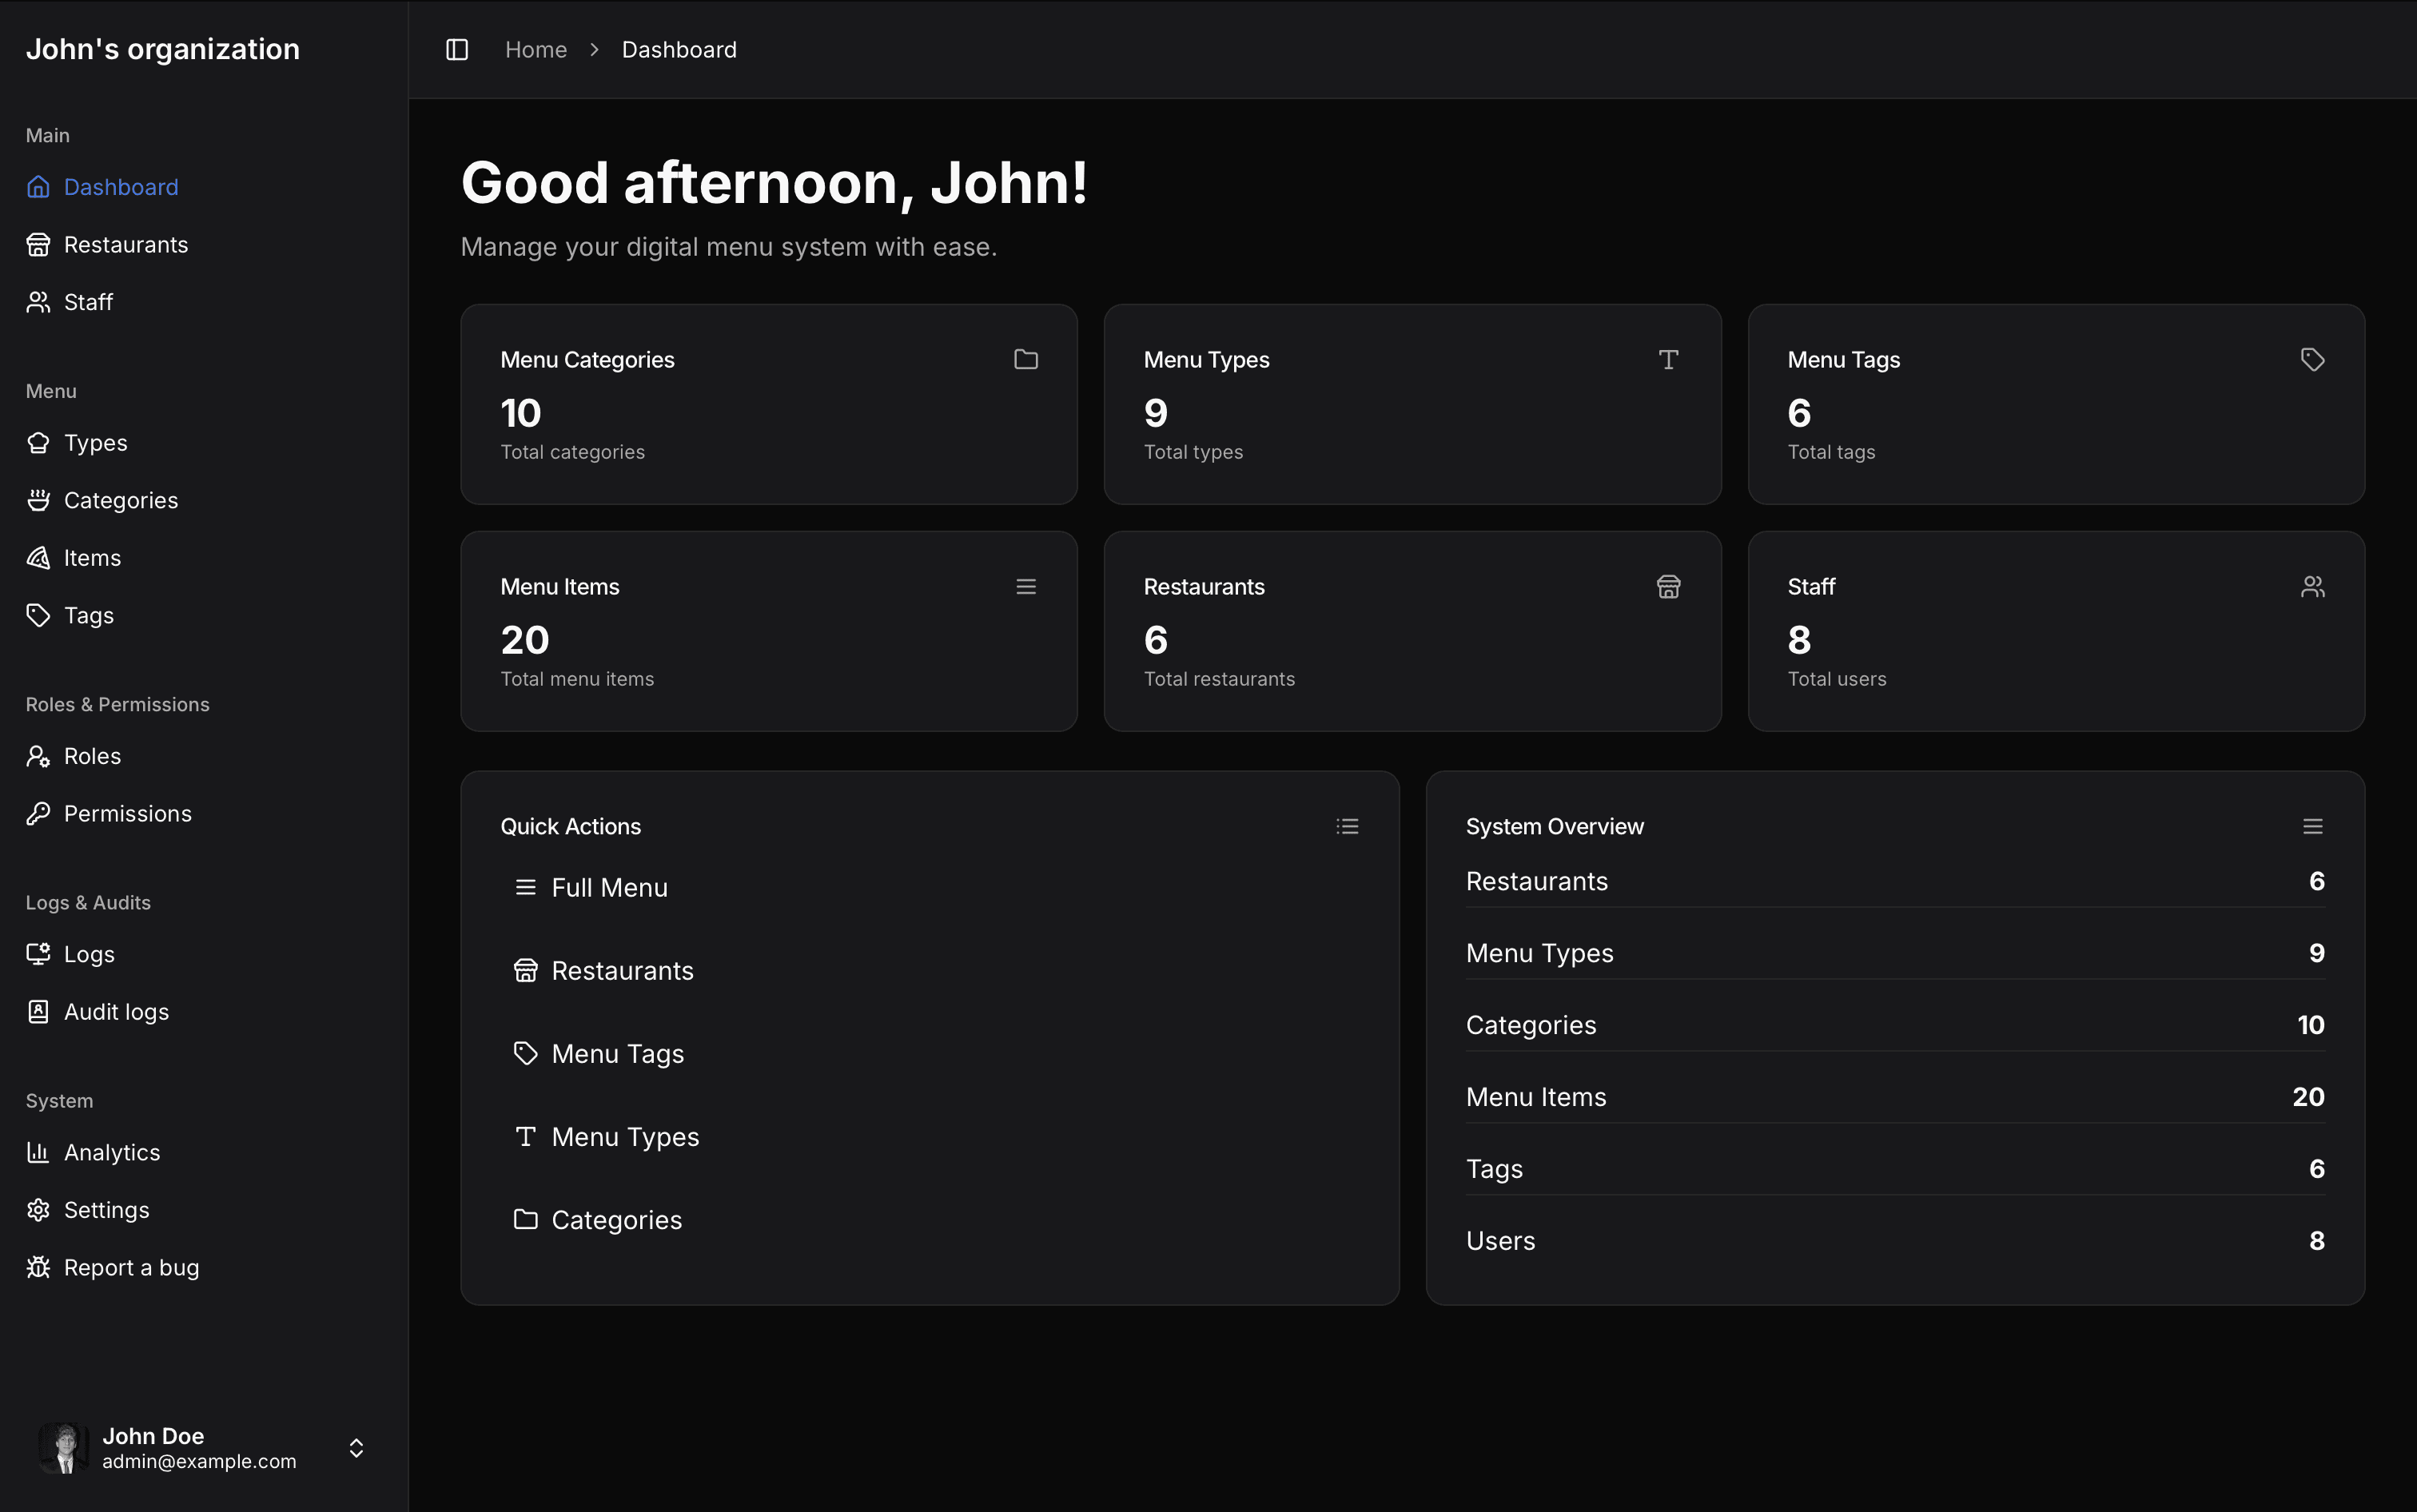Click the Audit logs sidebar item

(115, 1012)
